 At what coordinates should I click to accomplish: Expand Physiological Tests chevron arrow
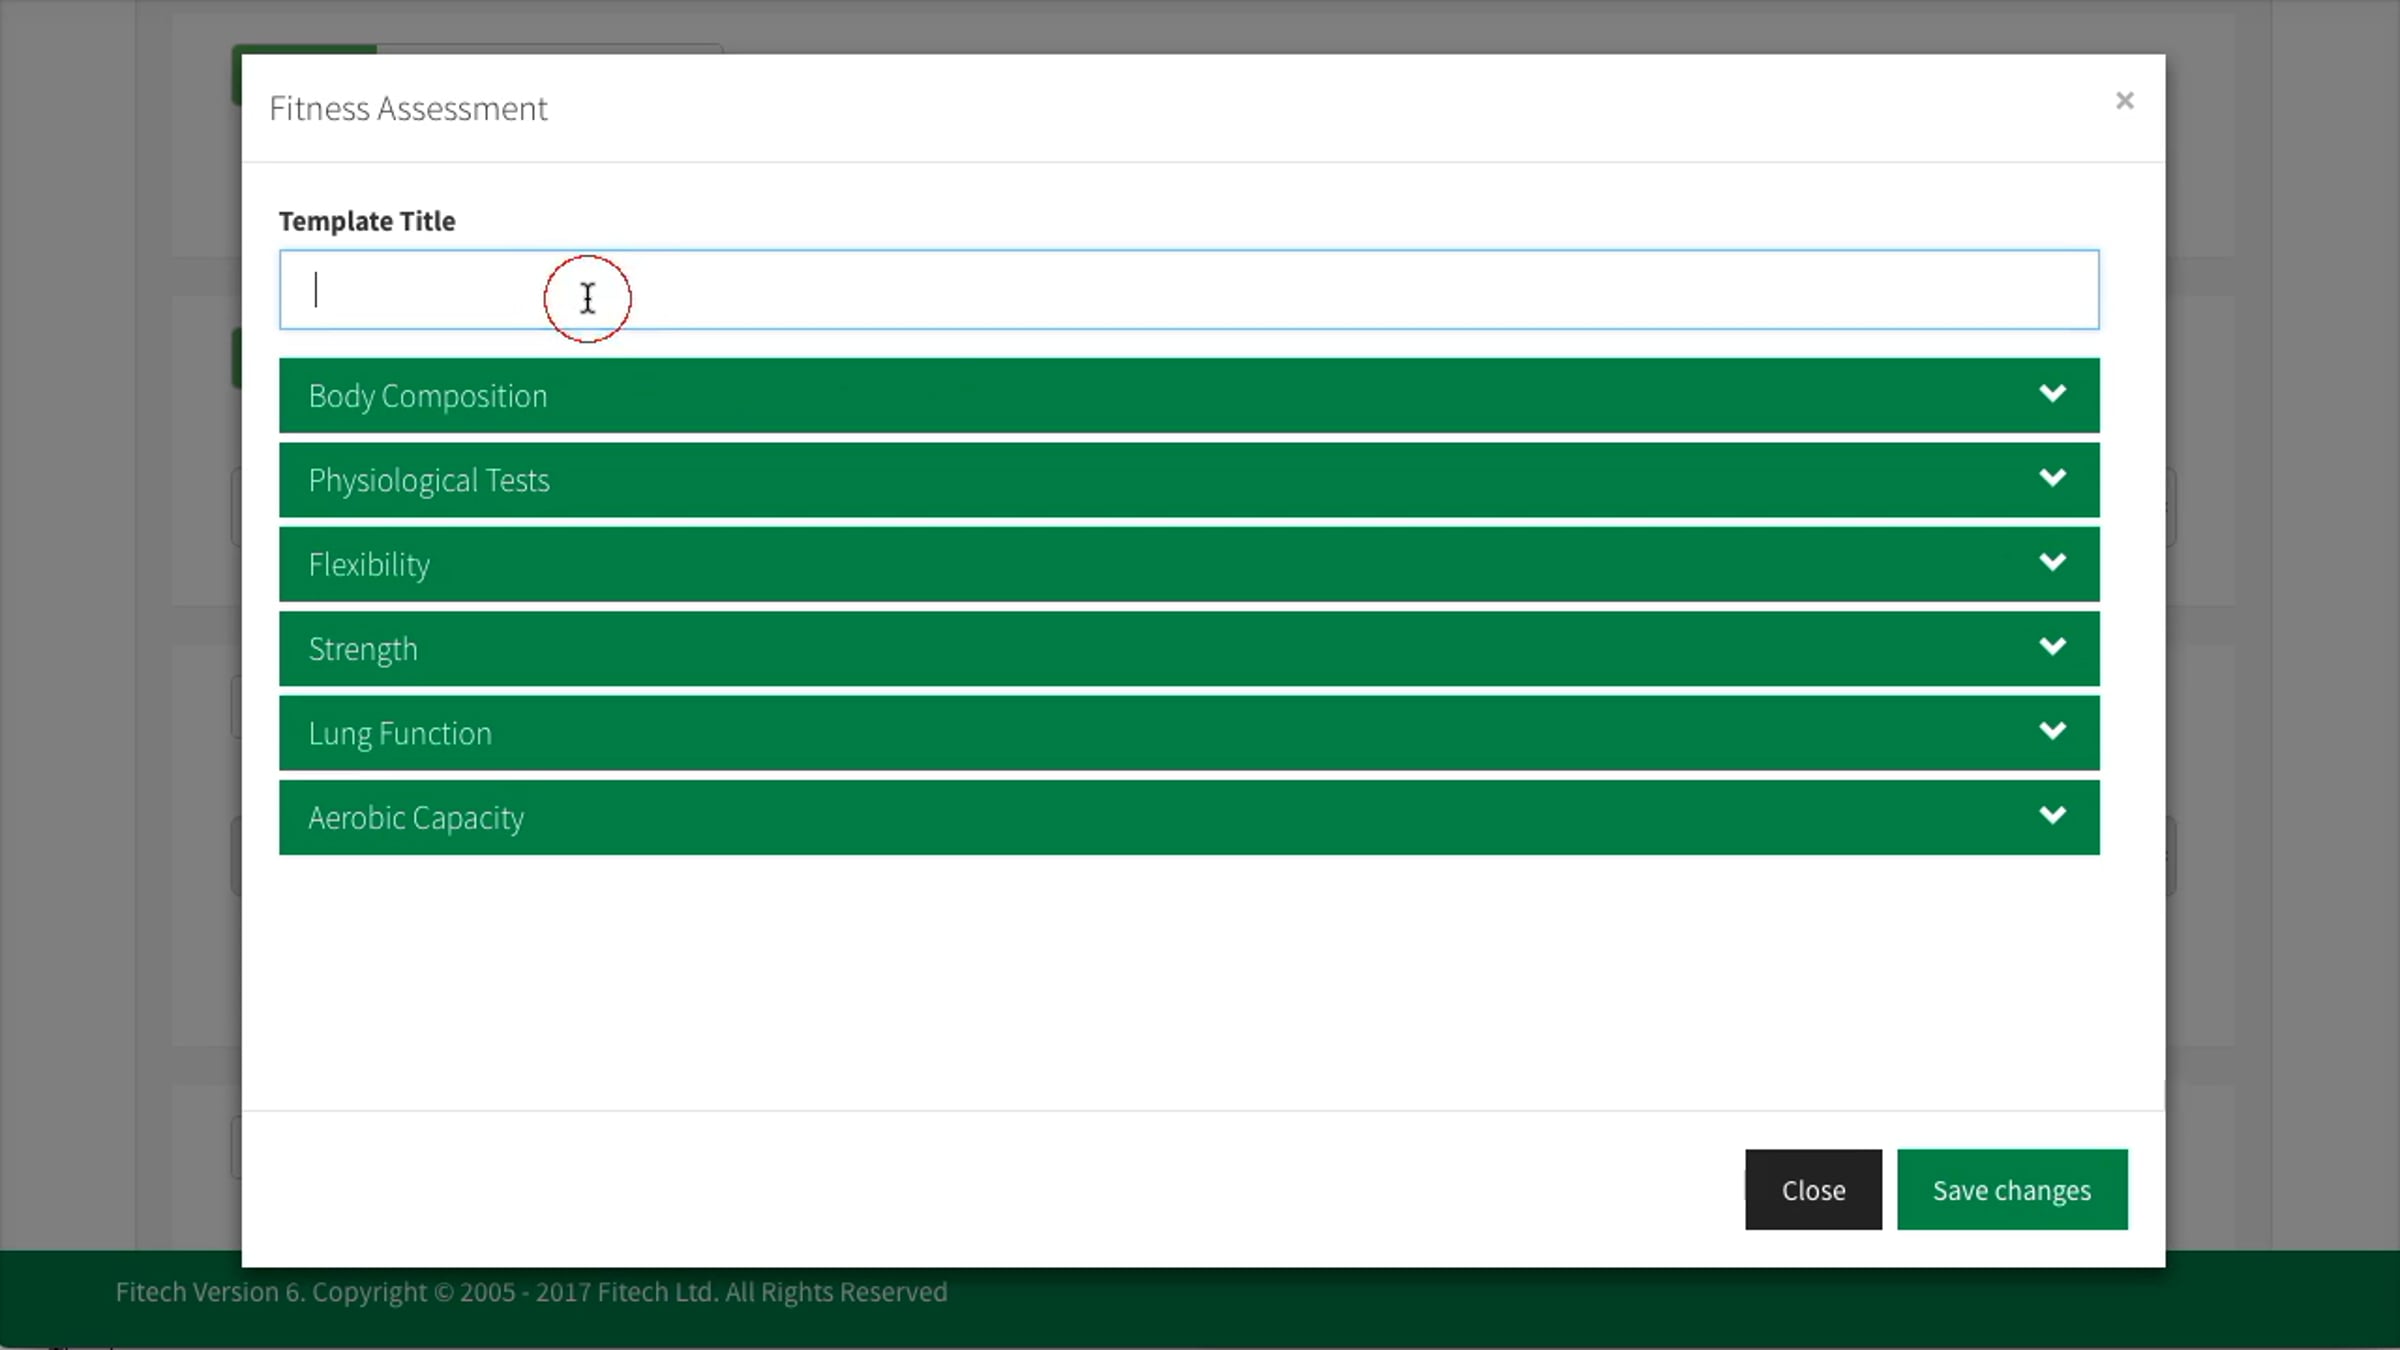coord(2052,478)
